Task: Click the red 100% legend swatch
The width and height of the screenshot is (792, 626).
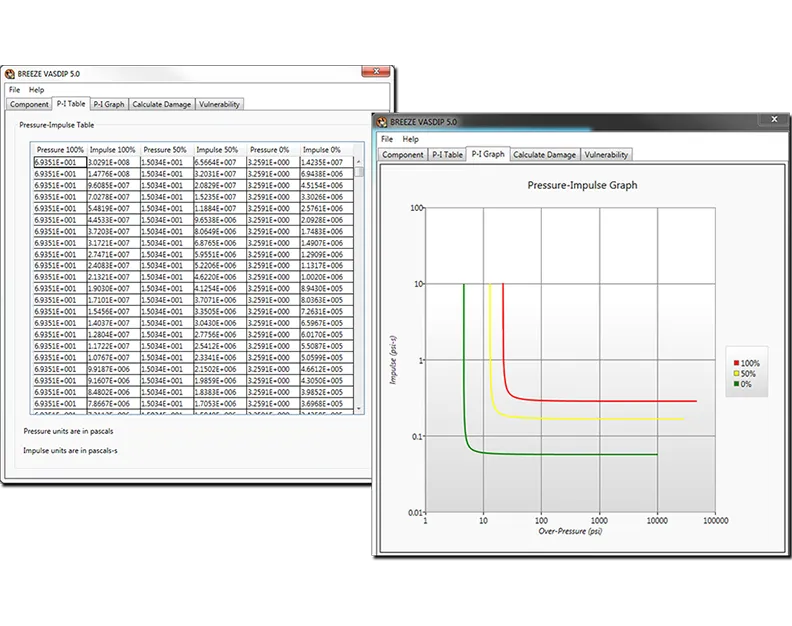Action: (737, 363)
